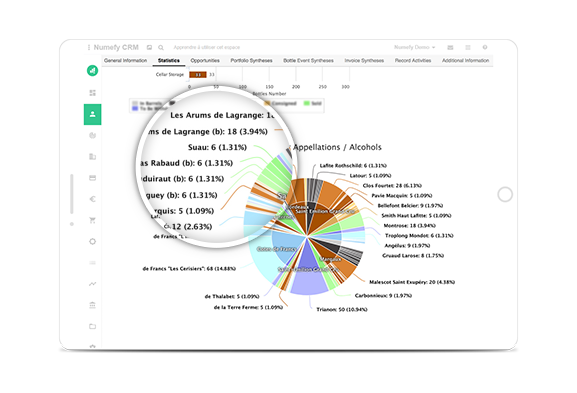Viewport: 577px width, 393px height.
Task: Click the brown Cellar Storage bar
Action: (x=198, y=75)
